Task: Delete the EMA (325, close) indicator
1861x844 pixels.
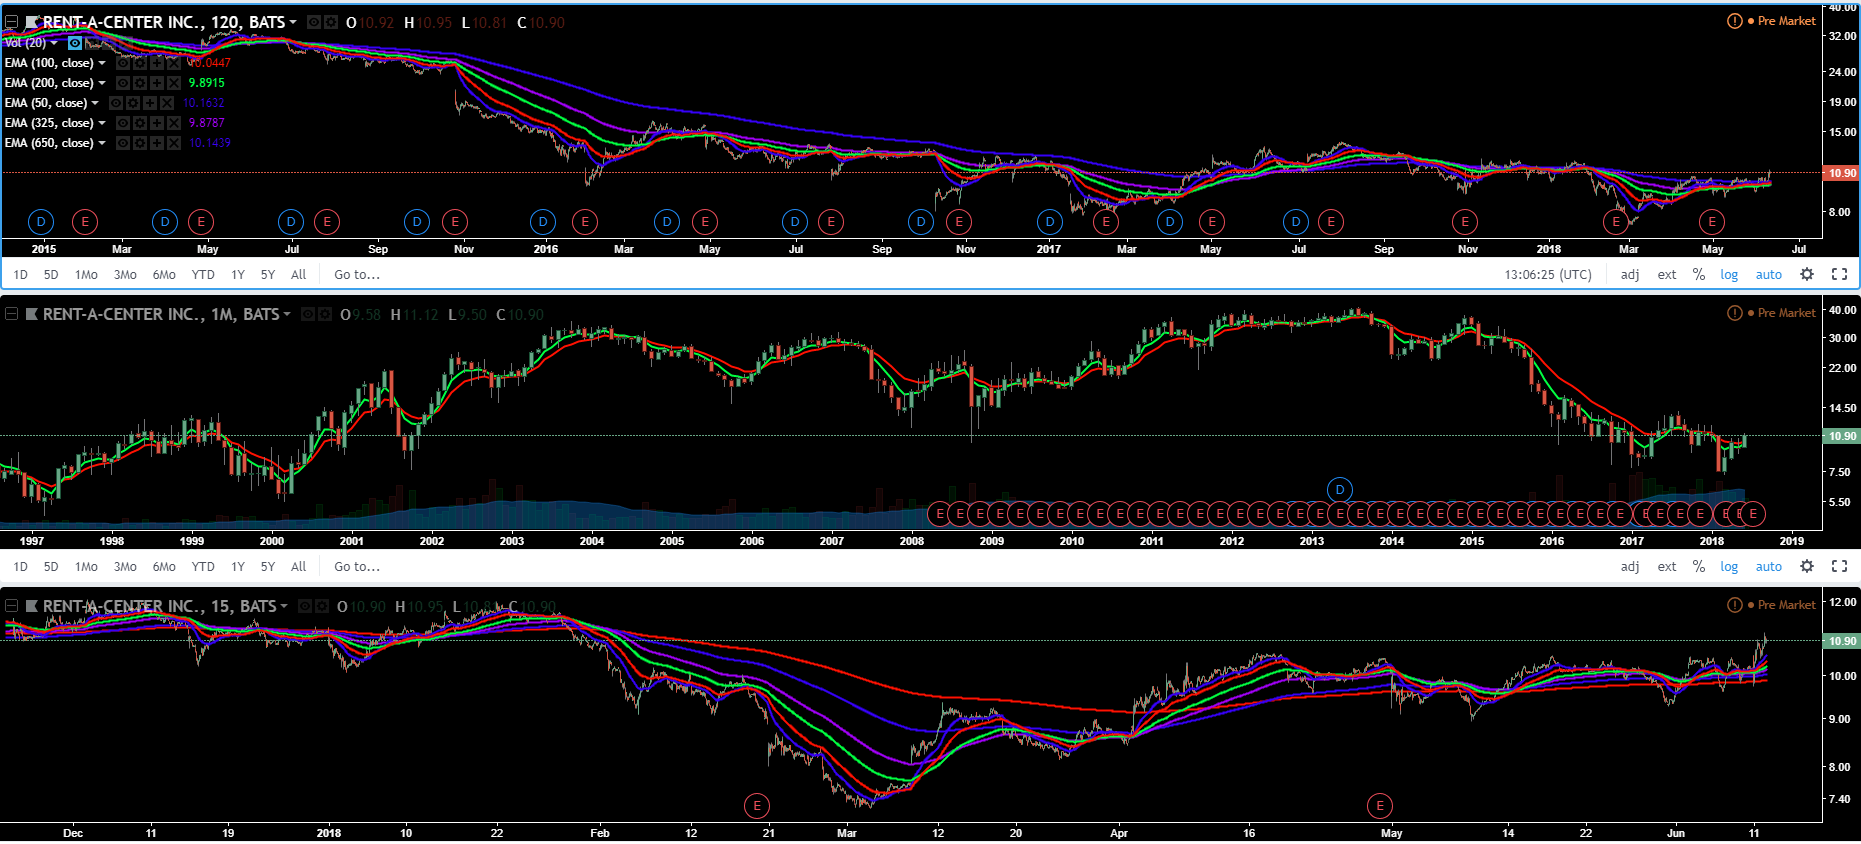Action: pos(174,123)
